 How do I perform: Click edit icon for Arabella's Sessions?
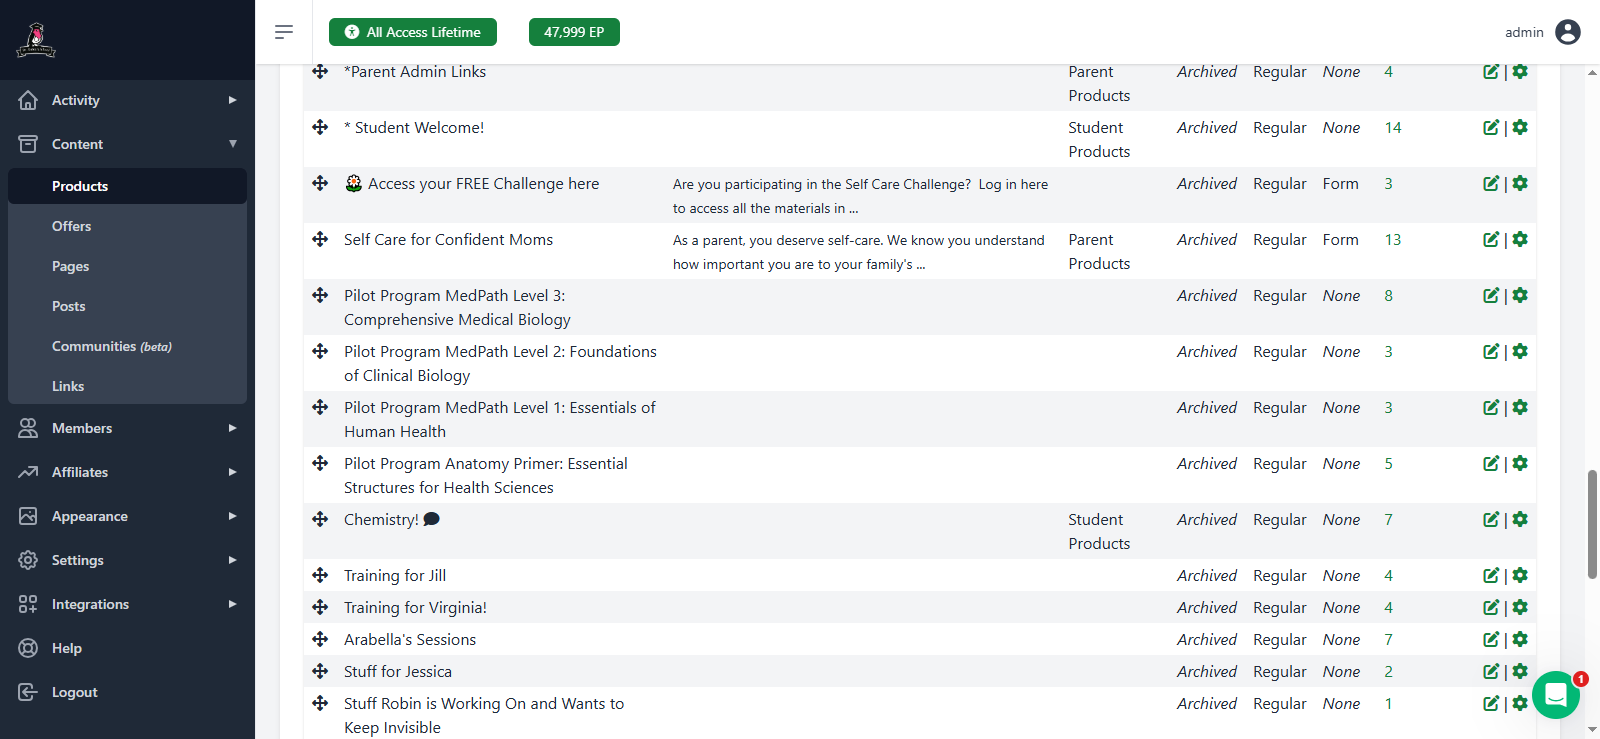click(1490, 639)
